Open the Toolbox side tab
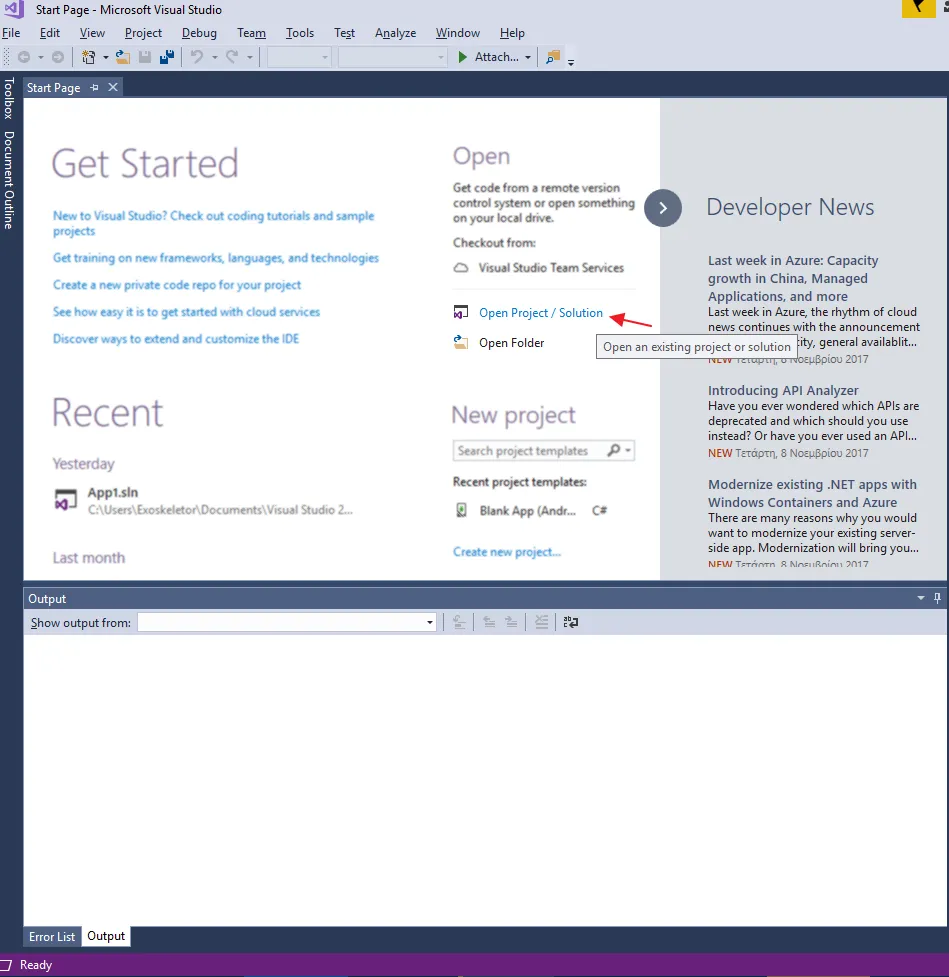Viewport: 949px width, 977px height. [x=9, y=98]
